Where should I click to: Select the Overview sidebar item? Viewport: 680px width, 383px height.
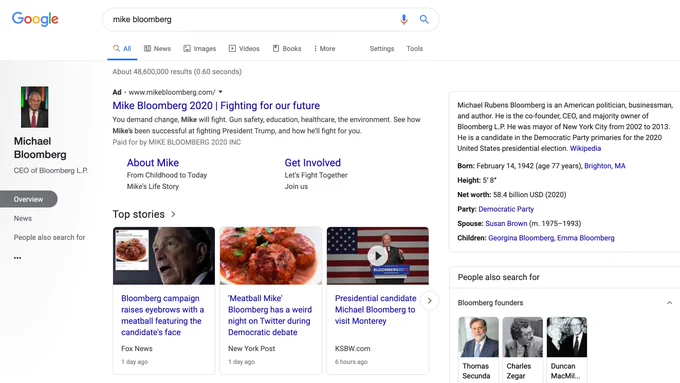tap(29, 199)
